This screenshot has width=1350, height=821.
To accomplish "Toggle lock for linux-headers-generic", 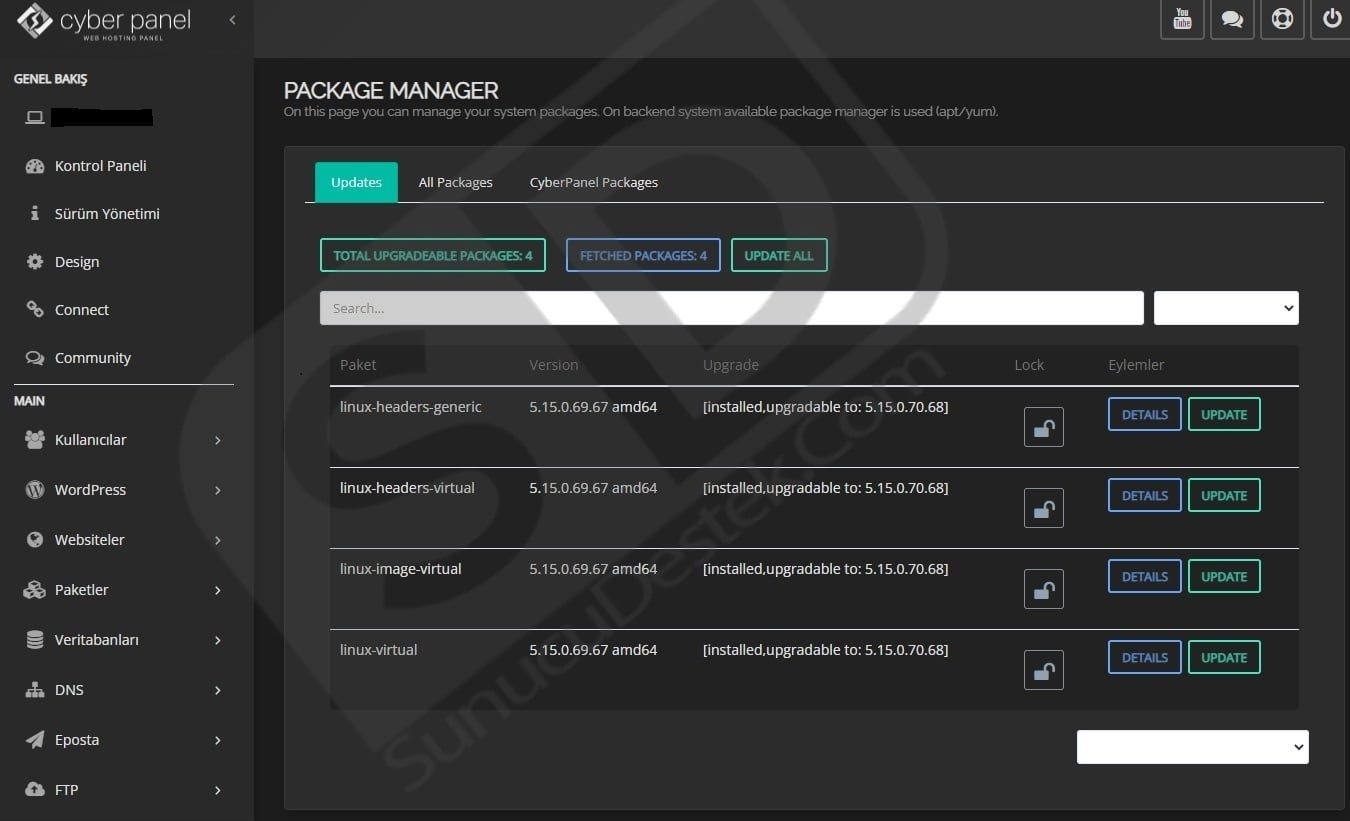I will [1043, 427].
